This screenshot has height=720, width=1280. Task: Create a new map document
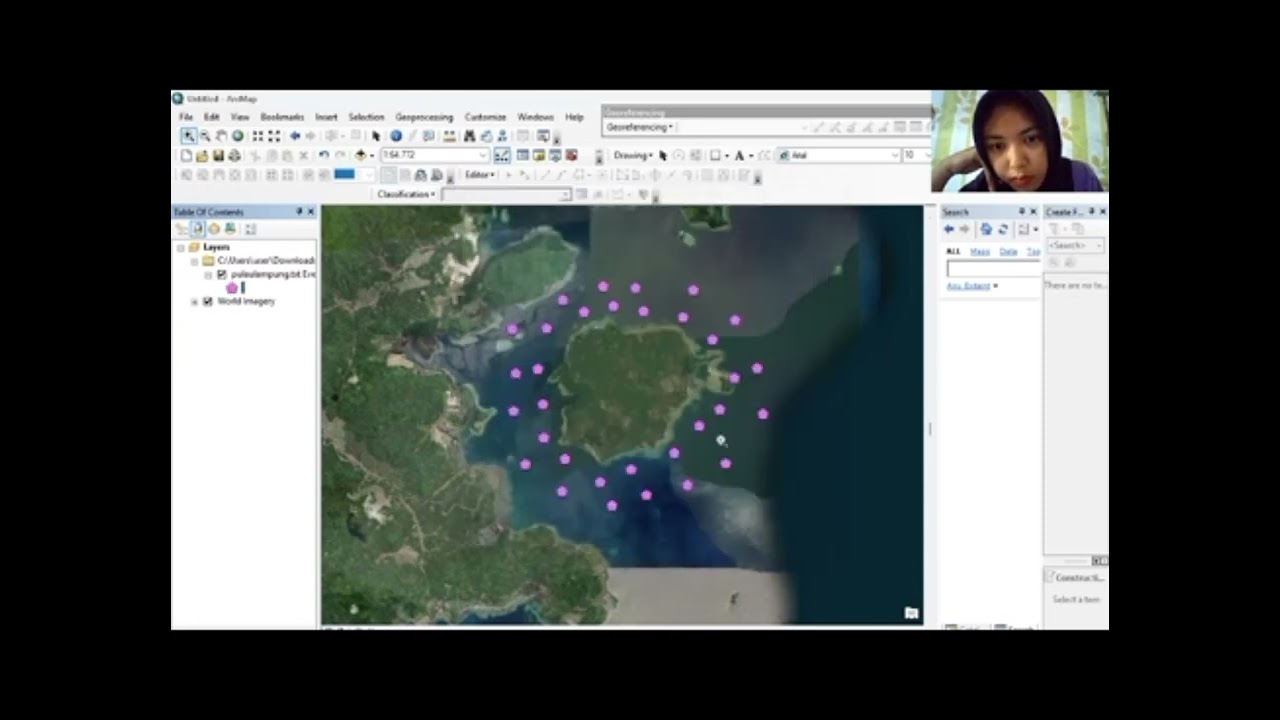pos(186,155)
